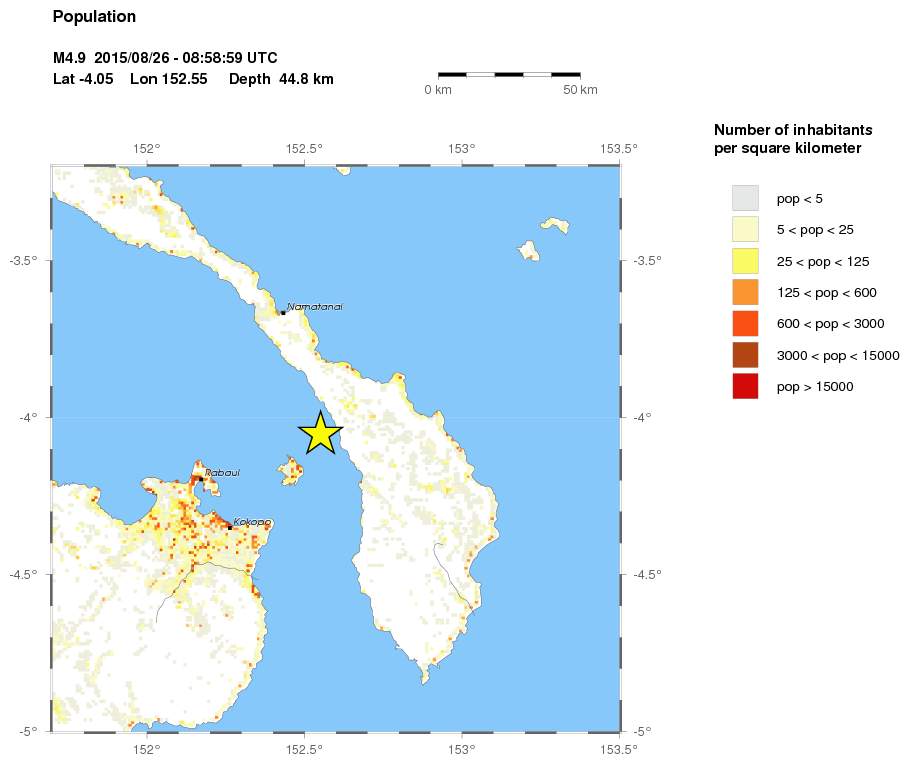The height and width of the screenshot is (764, 910).
Task: Click the red 'pop > 15000' swatch
Action: 745,386
